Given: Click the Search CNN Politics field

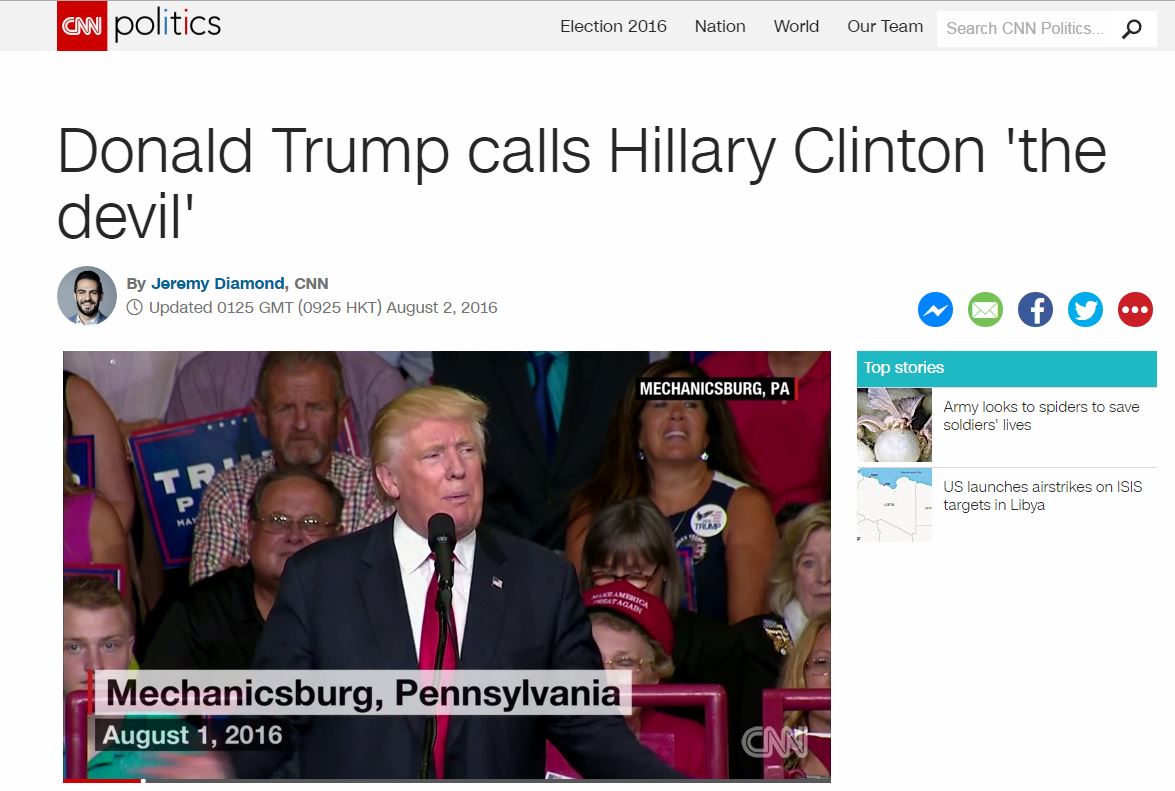Looking at the screenshot, I should click(1027, 28).
